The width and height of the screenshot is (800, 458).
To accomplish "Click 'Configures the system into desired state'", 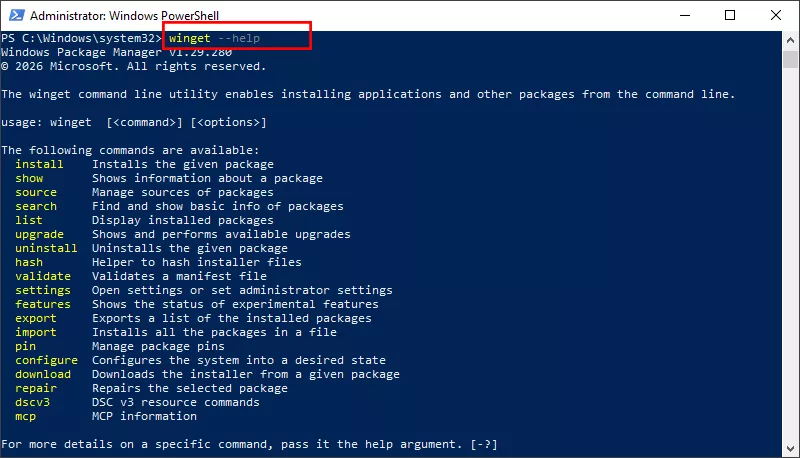I will pyautogui.click(x=239, y=361).
